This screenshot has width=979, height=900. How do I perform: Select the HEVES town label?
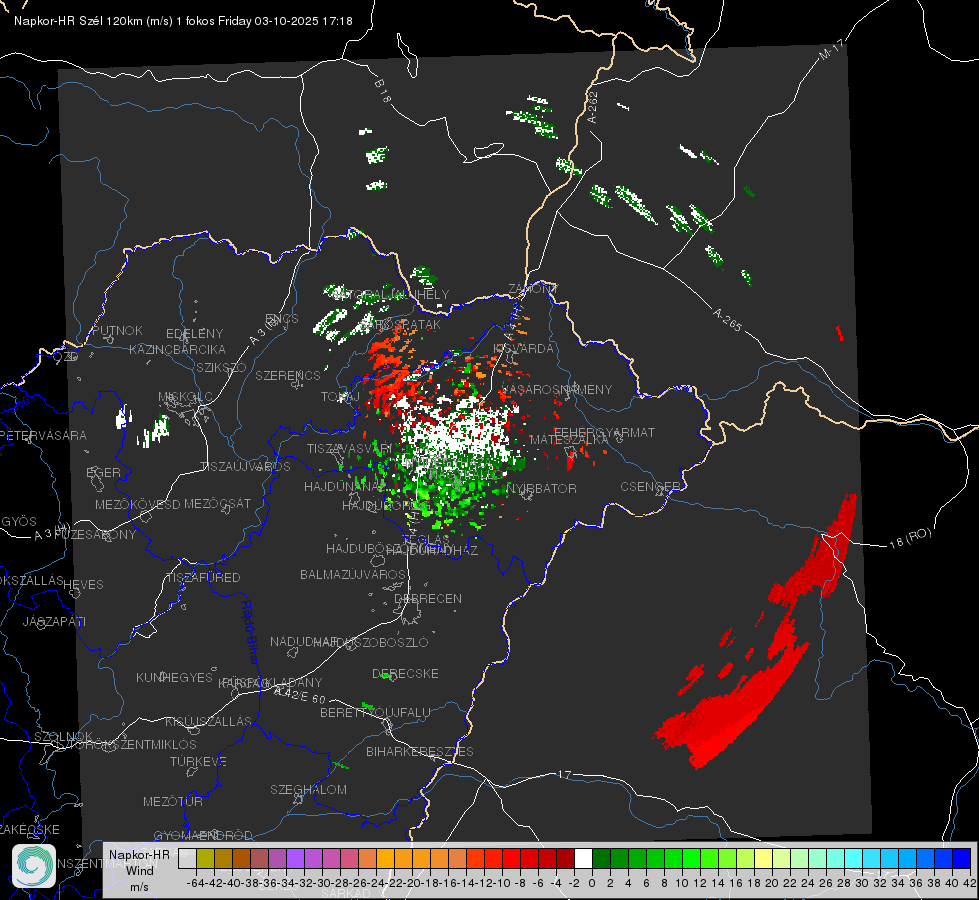coord(84,585)
